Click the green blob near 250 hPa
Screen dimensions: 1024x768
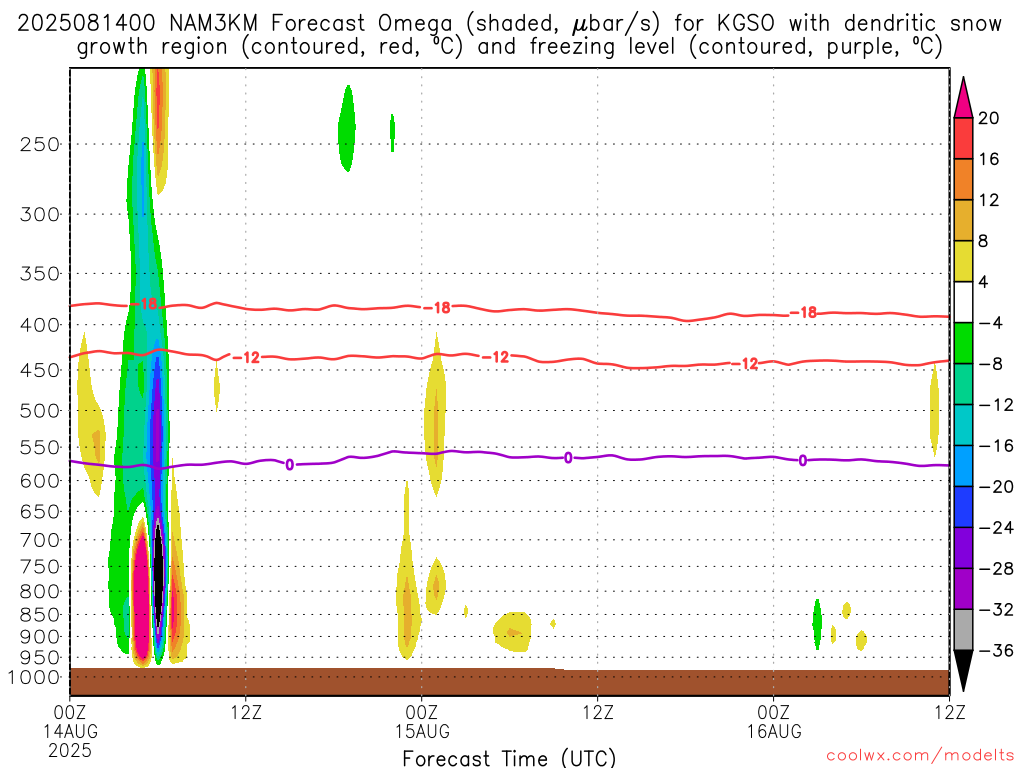(347, 129)
